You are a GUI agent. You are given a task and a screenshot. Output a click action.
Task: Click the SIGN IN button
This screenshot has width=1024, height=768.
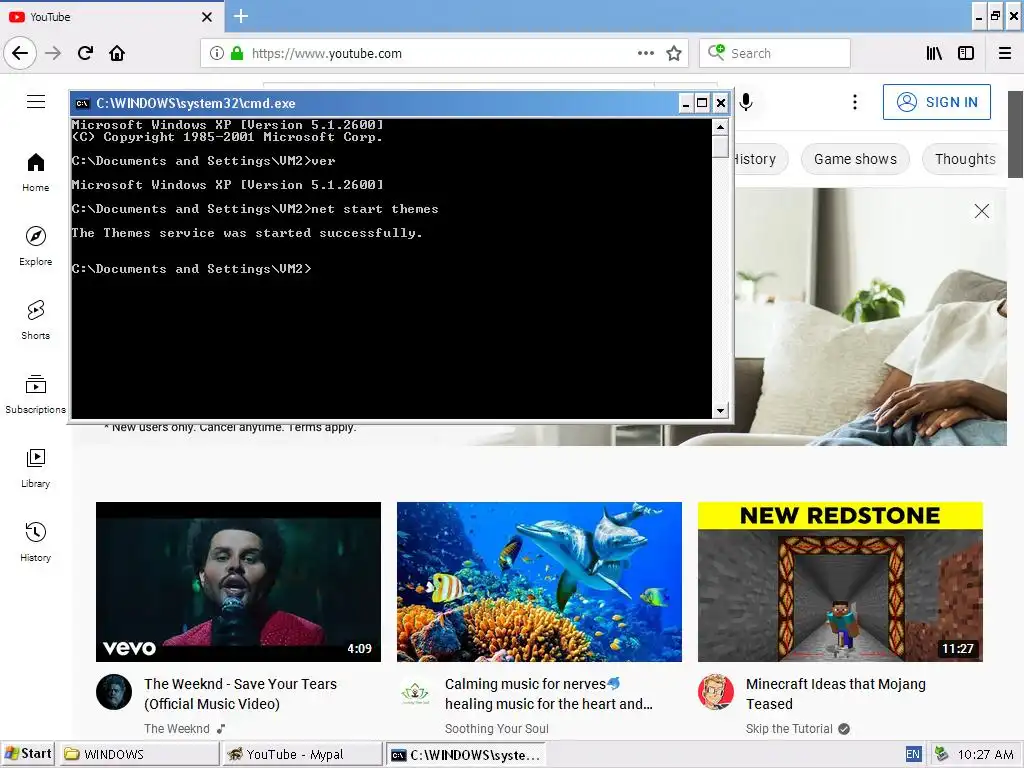tap(936, 102)
